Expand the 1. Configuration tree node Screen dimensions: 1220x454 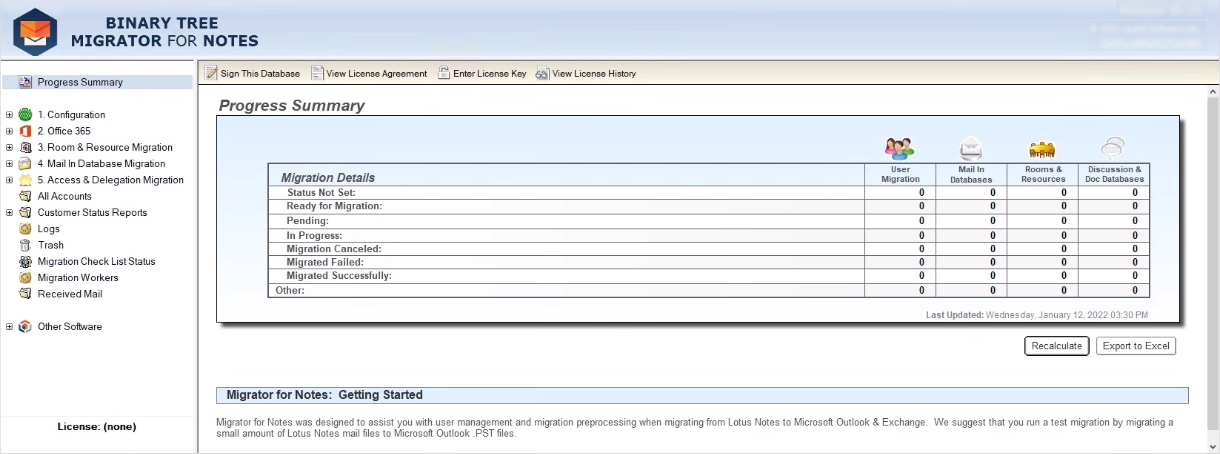point(9,115)
